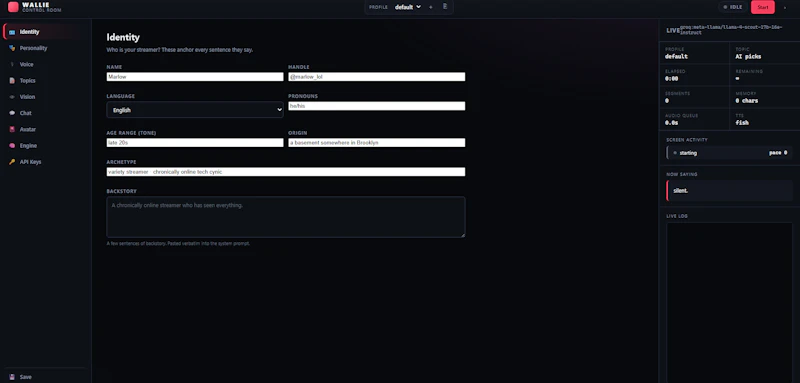This screenshot has height=383, width=800.
Task: Add a new profile with plus icon
Action: coord(431,7)
